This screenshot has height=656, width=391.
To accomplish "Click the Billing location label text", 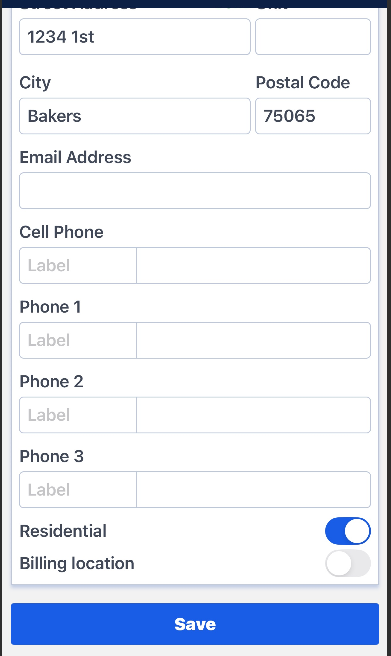I will (x=77, y=564).
